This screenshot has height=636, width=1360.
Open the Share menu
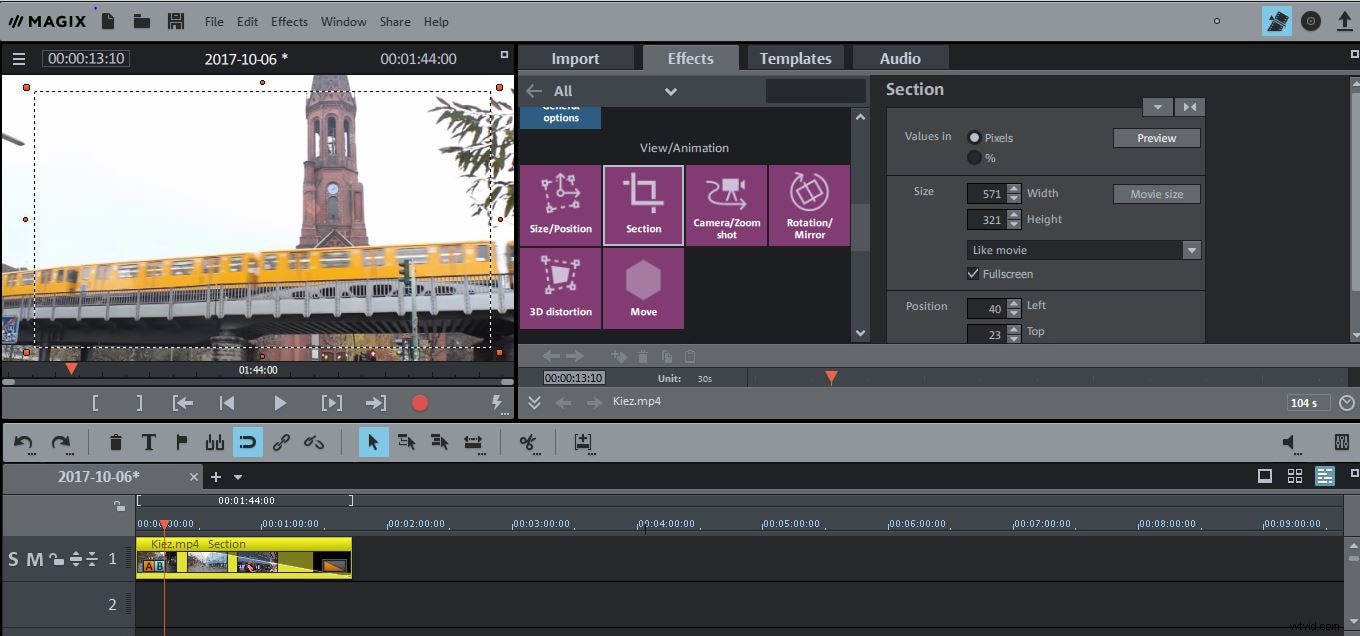click(394, 21)
